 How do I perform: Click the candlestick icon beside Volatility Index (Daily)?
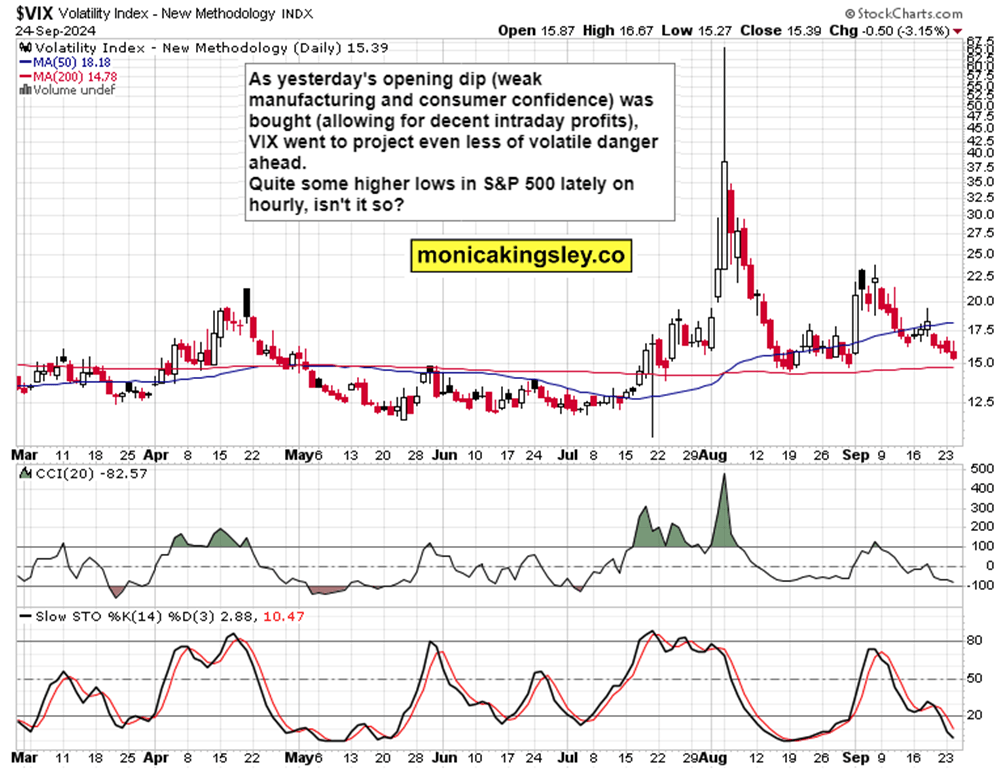pyautogui.click(x=26, y=47)
